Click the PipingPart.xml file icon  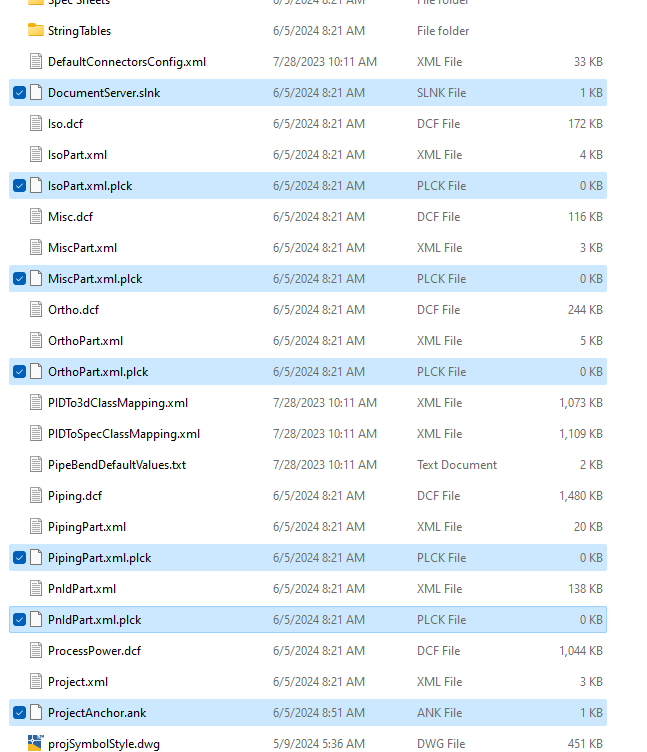[36, 527]
